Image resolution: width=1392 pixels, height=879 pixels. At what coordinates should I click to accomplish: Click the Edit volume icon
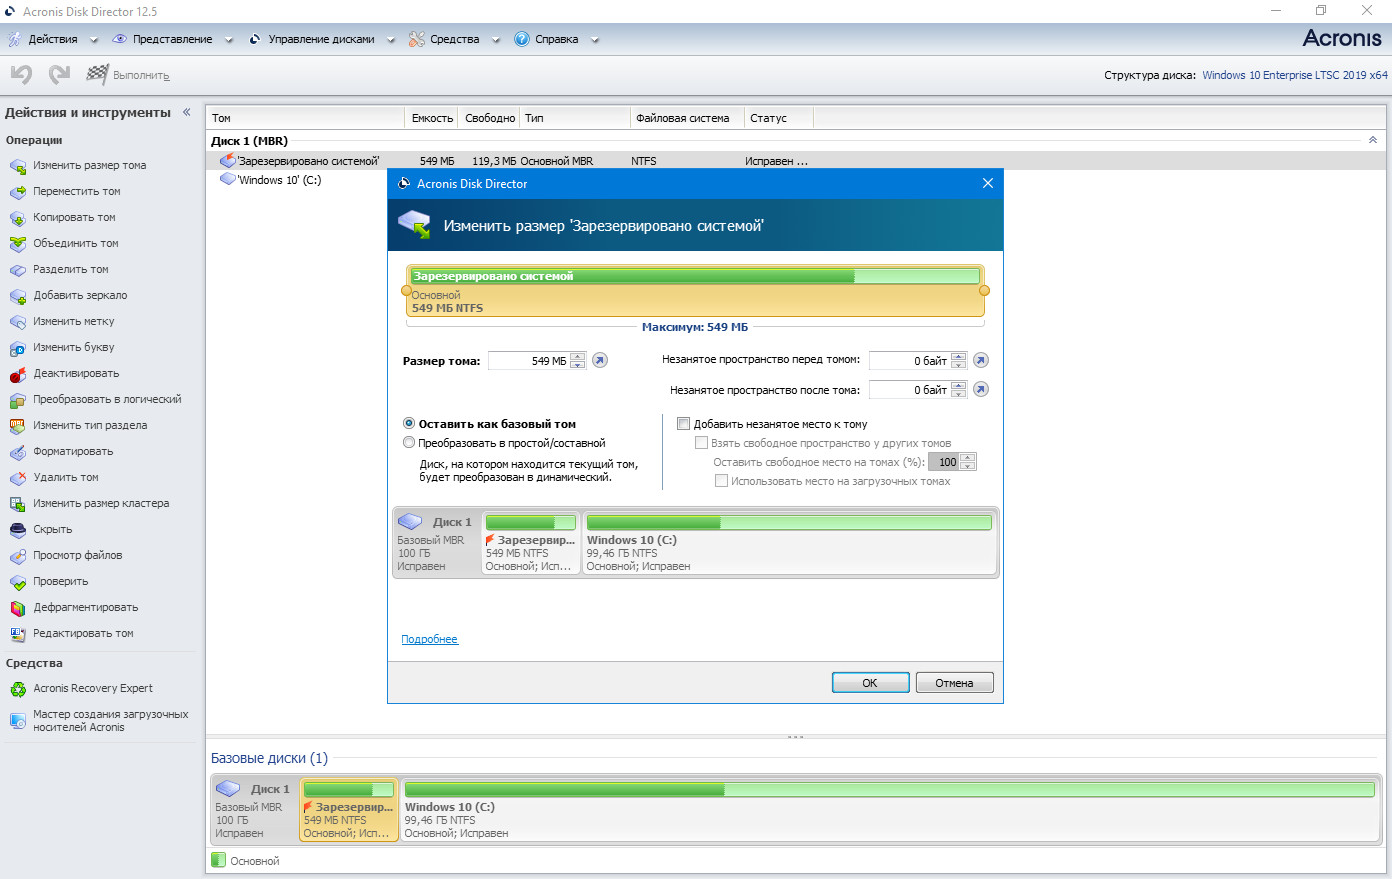(x=17, y=634)
